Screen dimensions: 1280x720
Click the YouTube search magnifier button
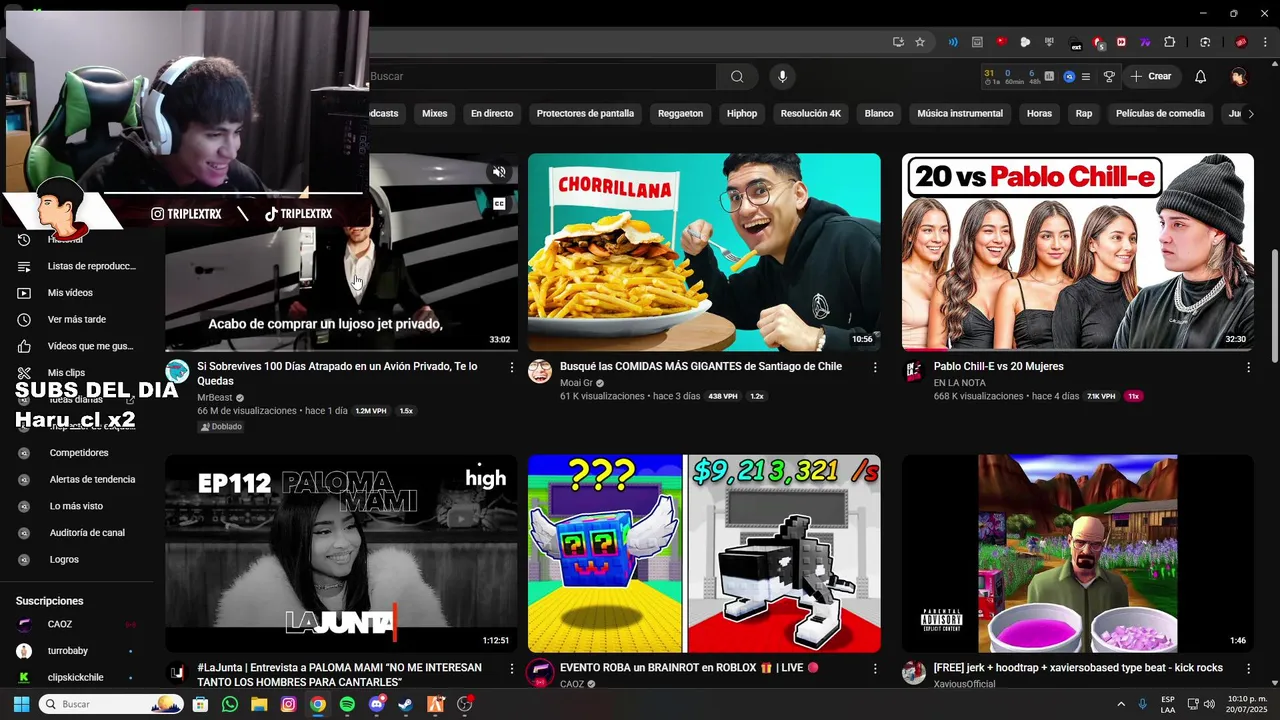737,77
